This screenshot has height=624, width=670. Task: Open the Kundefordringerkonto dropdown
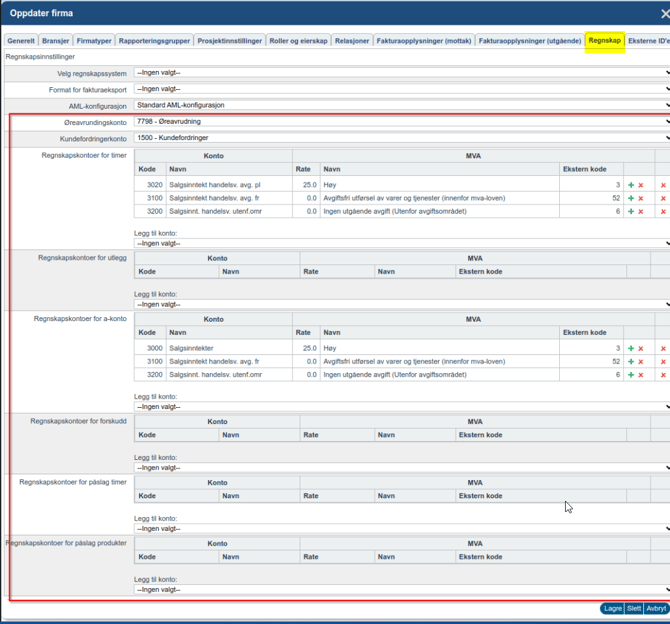pyautogui.click(x=400, y=138)
